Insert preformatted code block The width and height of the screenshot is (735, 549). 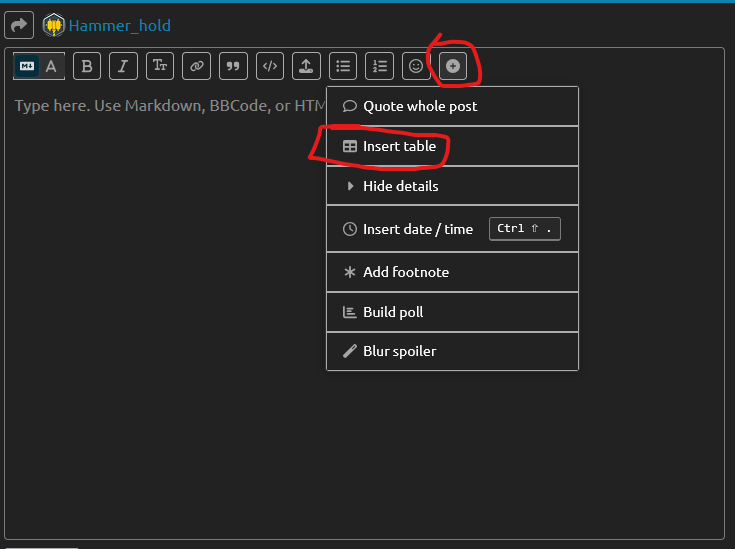tap(270, 66)
